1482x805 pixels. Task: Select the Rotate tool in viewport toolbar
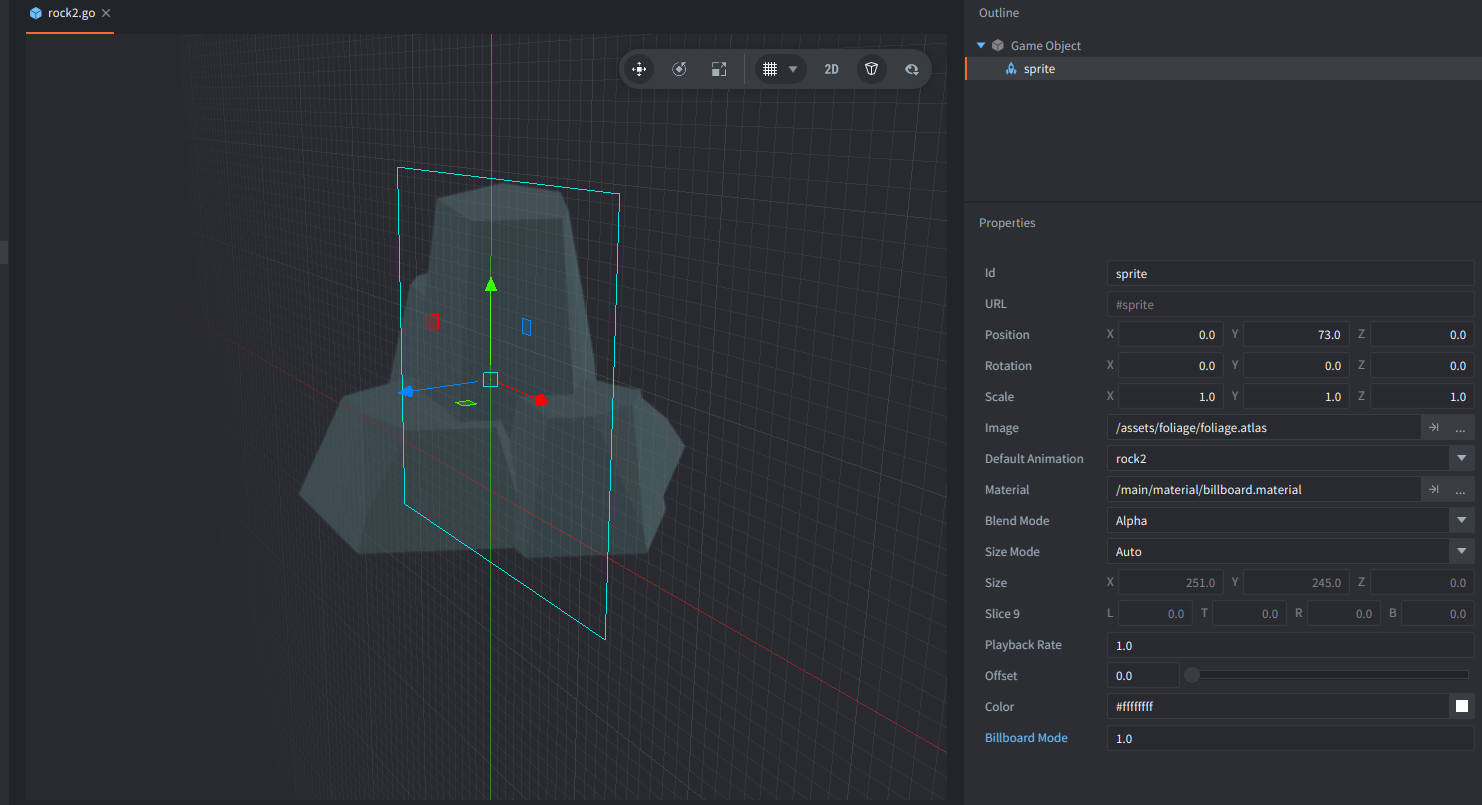click(679, 69)
